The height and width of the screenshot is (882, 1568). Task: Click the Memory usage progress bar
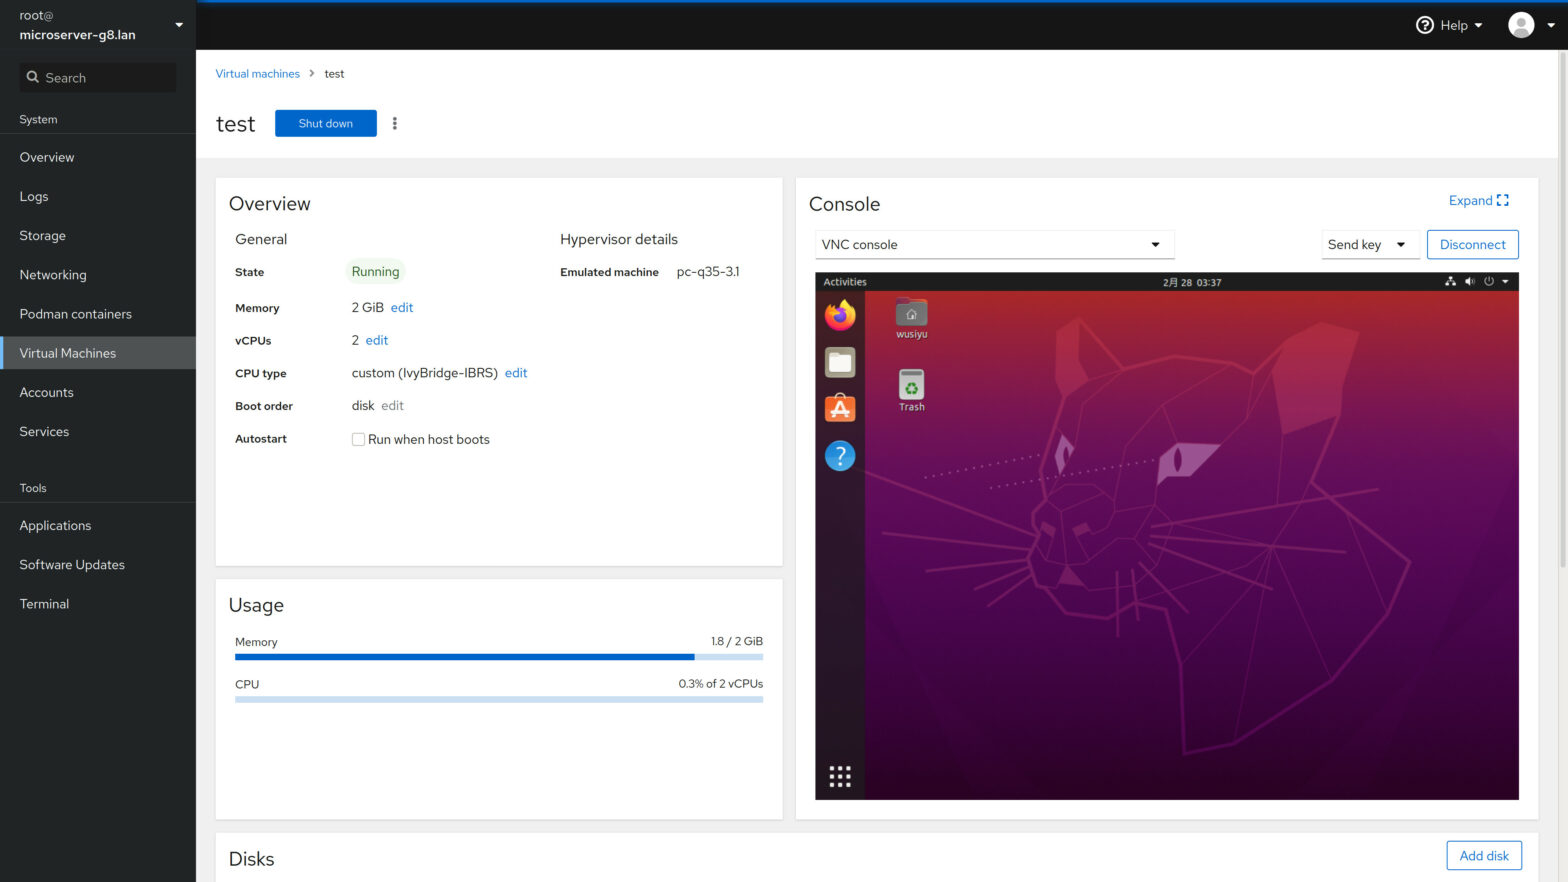pos(498,657)
